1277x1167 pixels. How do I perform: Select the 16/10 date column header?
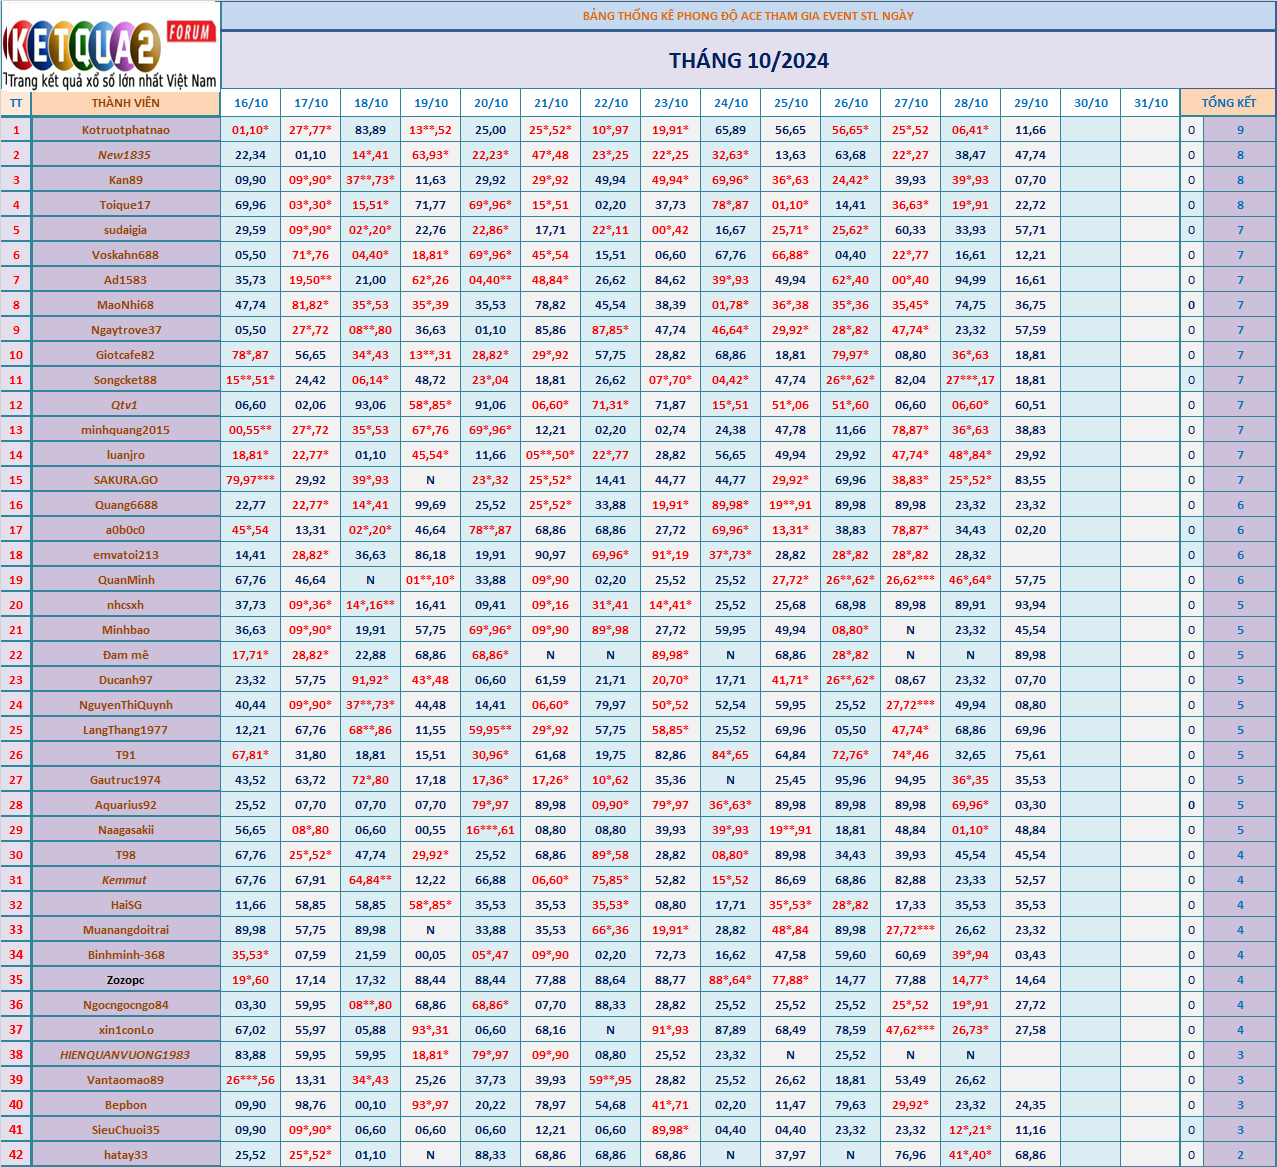coord(251,103)
